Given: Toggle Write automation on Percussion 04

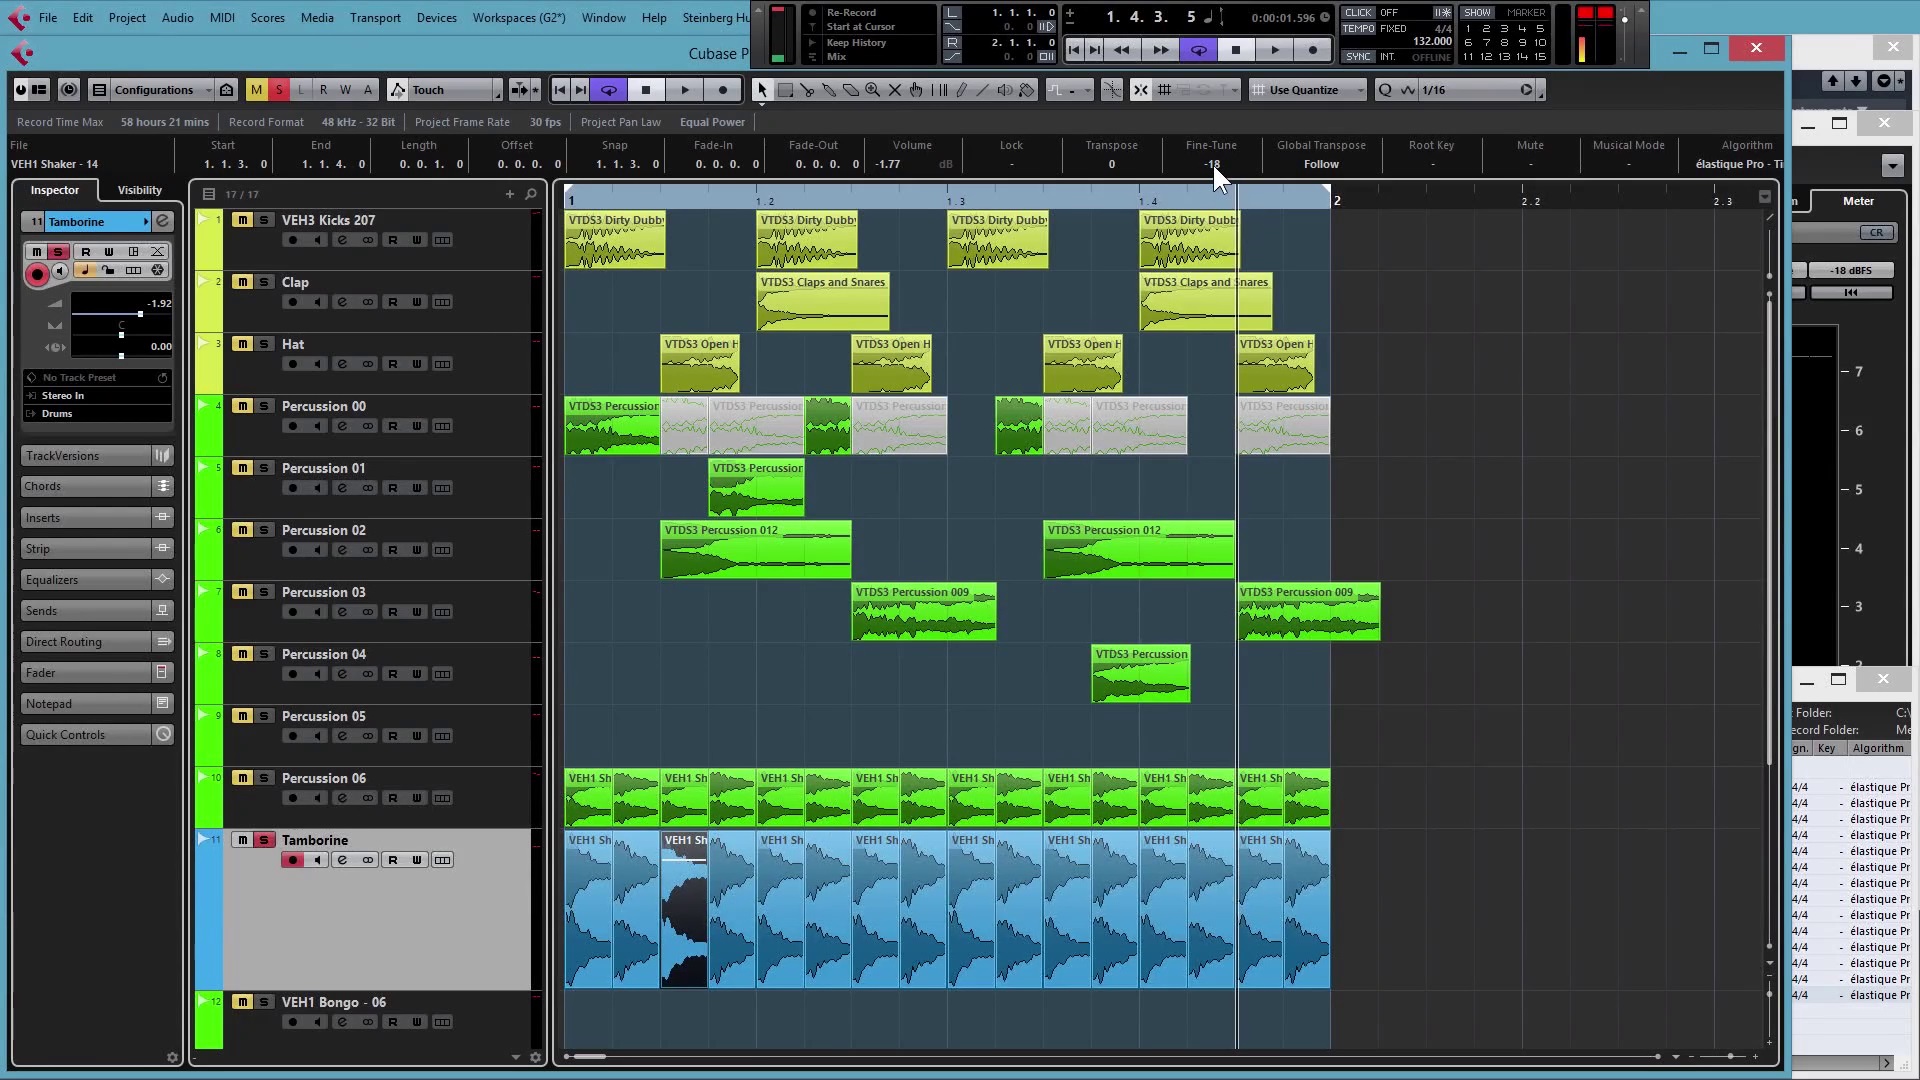Looking at the screenshot, I should coord(417,674).
